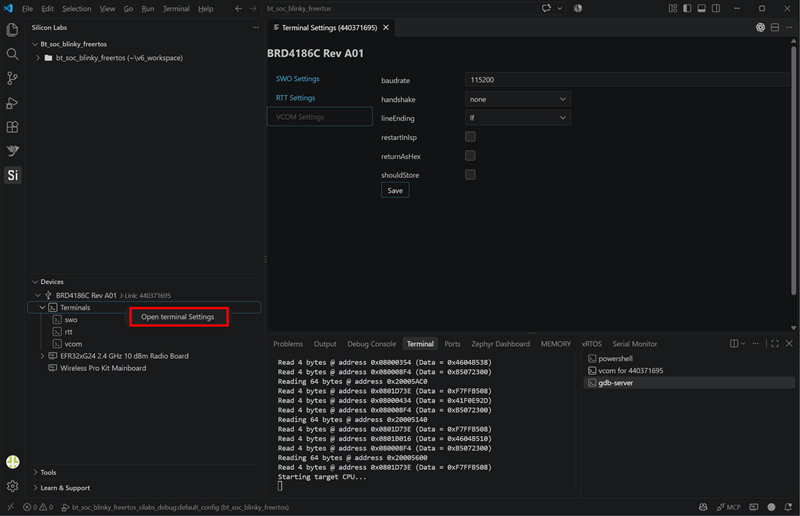Open settings gear in editor title area
This screenshot has height=516, width=800.
760,28
